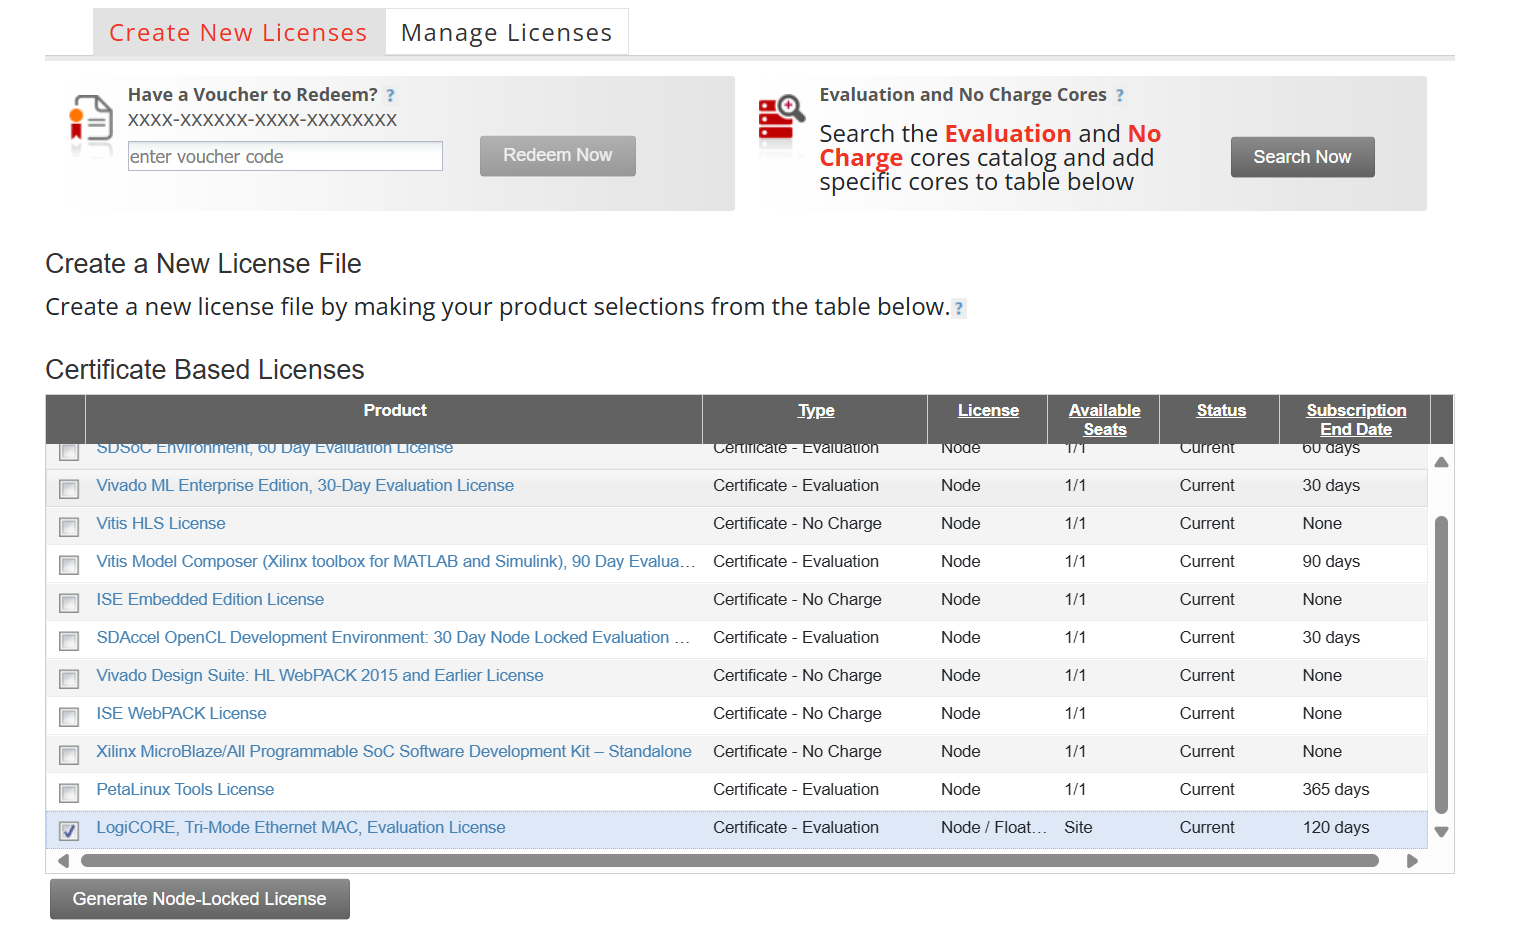This screenshot has height=942, width=1531.
Task: Switch to the Manage Licenses tab
Action: (x=506, y=32)
